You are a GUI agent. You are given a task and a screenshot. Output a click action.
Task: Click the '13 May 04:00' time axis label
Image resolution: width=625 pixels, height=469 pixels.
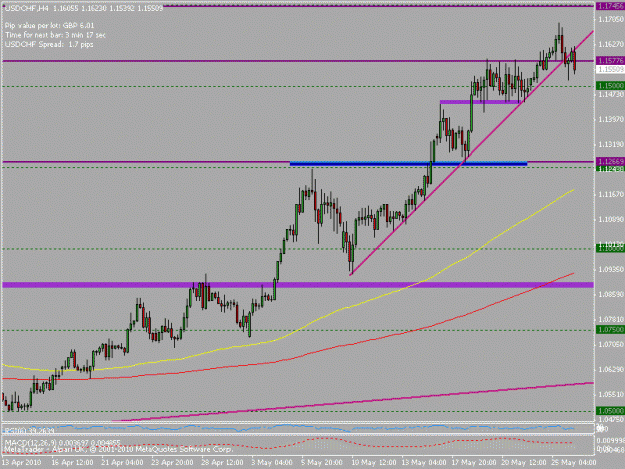pyautogui.click(x=424, y=462)
